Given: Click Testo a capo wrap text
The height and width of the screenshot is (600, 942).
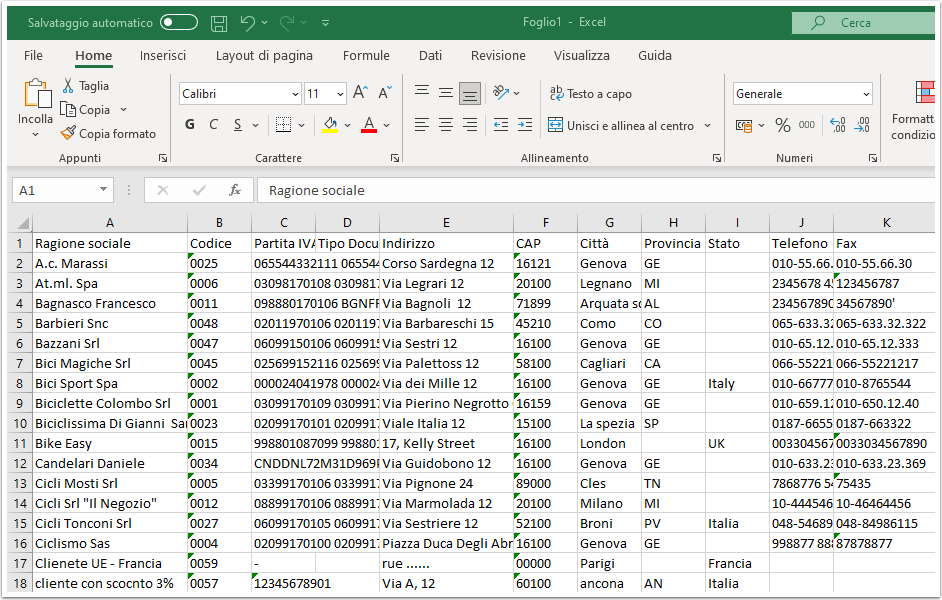Looking at the screenshot, I should click(x=591, y=94).
